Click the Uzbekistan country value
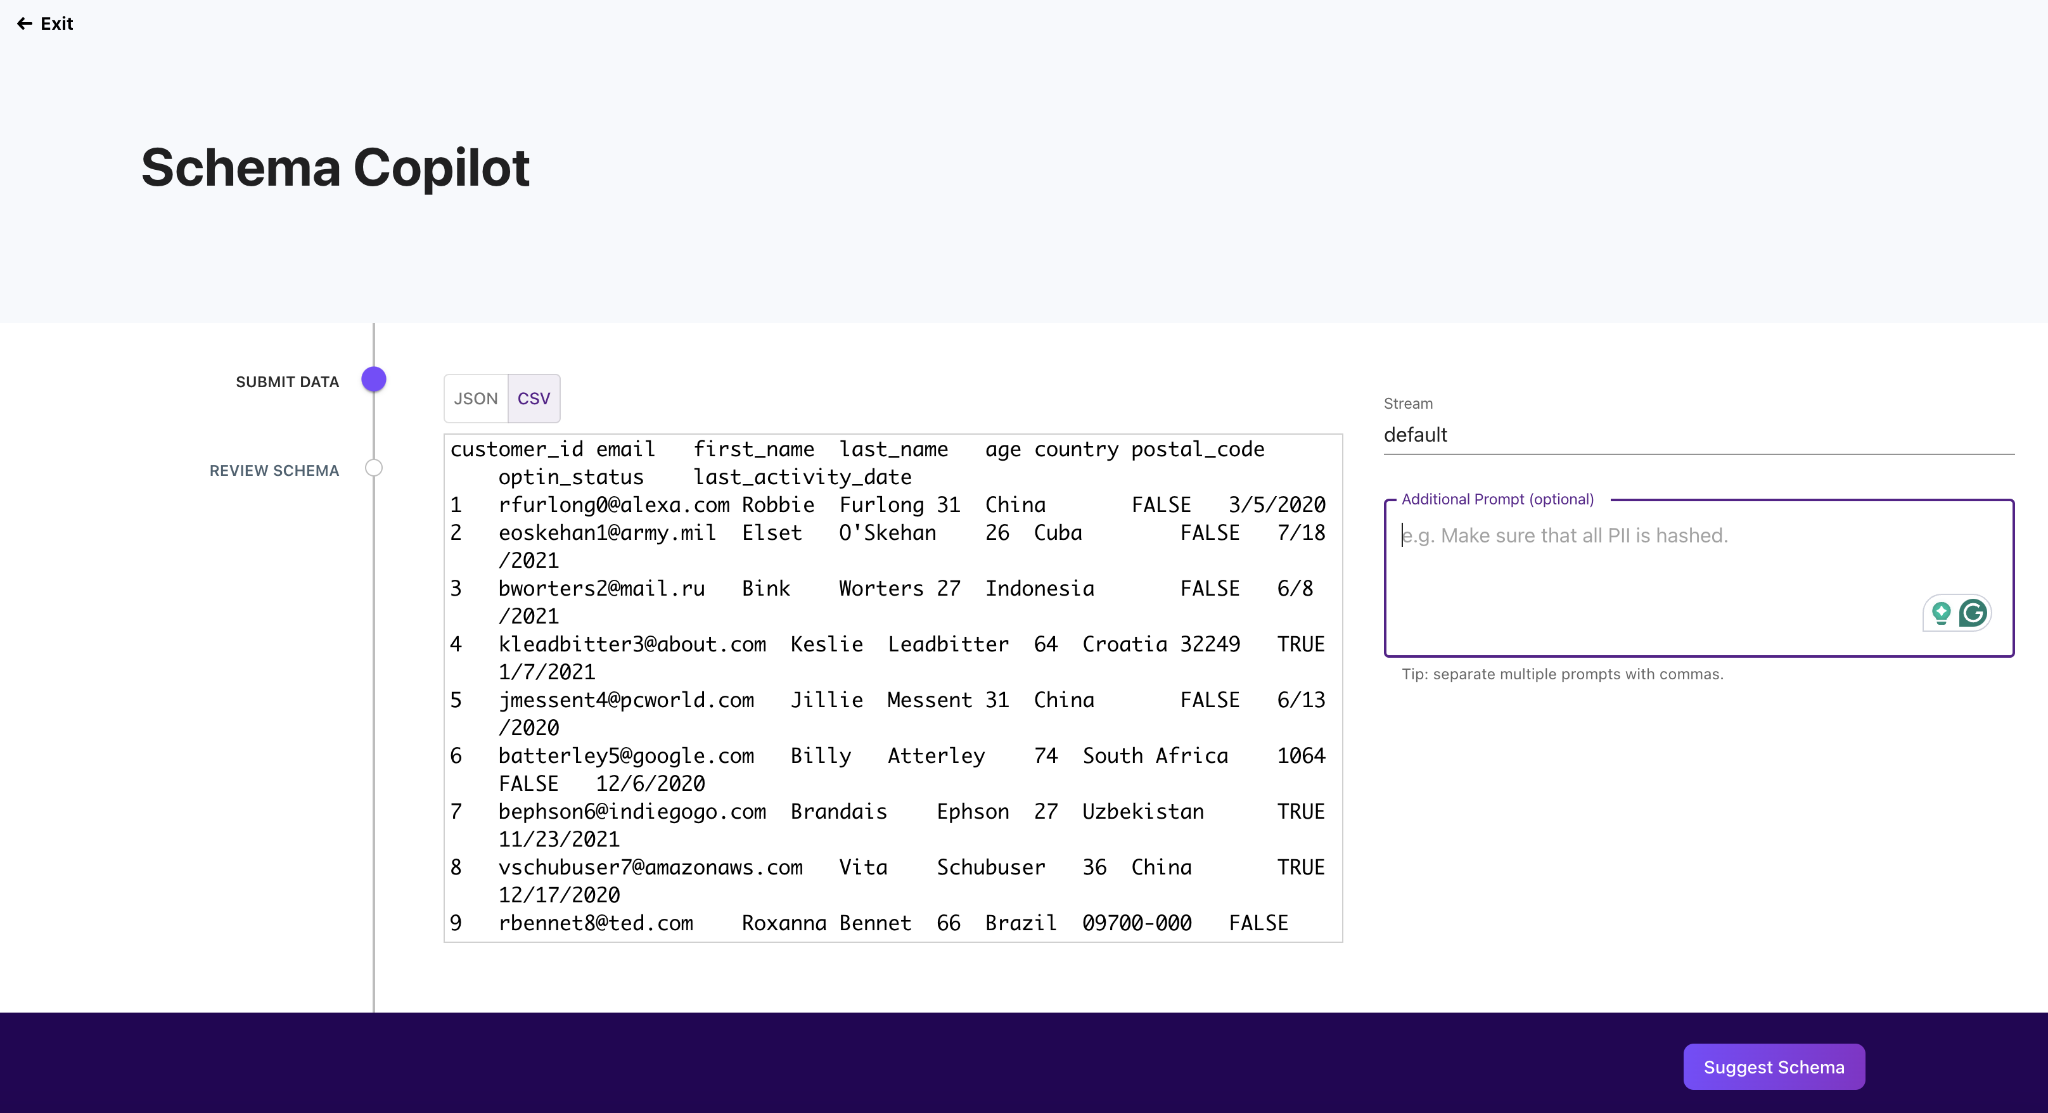The width and height of the screenshot is (2048, 1113). coord(1143,813)
